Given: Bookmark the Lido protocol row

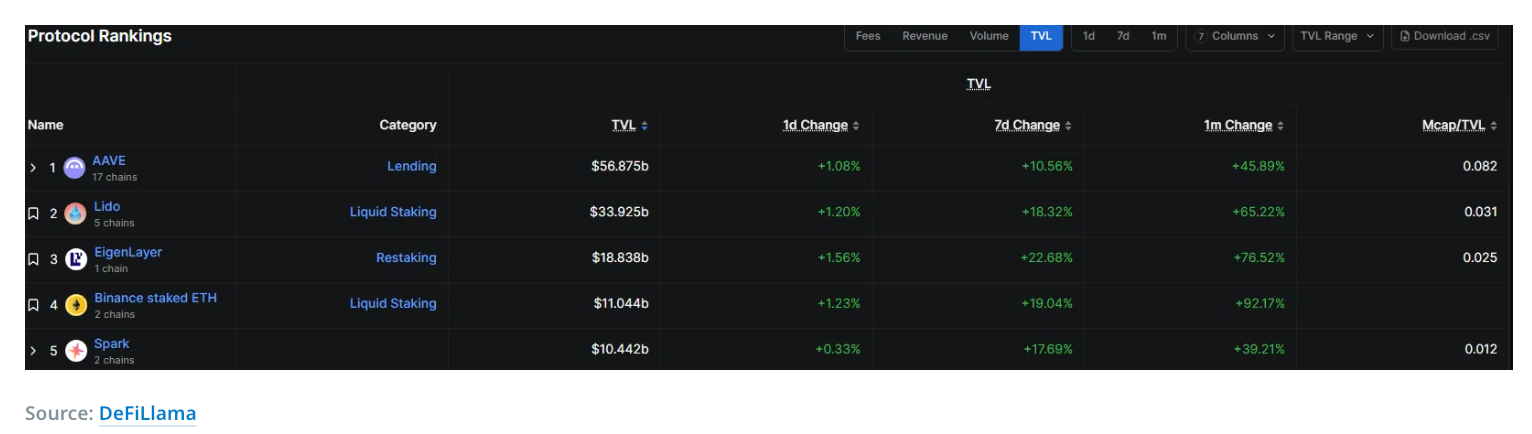Looking at the screenshot, I should [33, 214].
